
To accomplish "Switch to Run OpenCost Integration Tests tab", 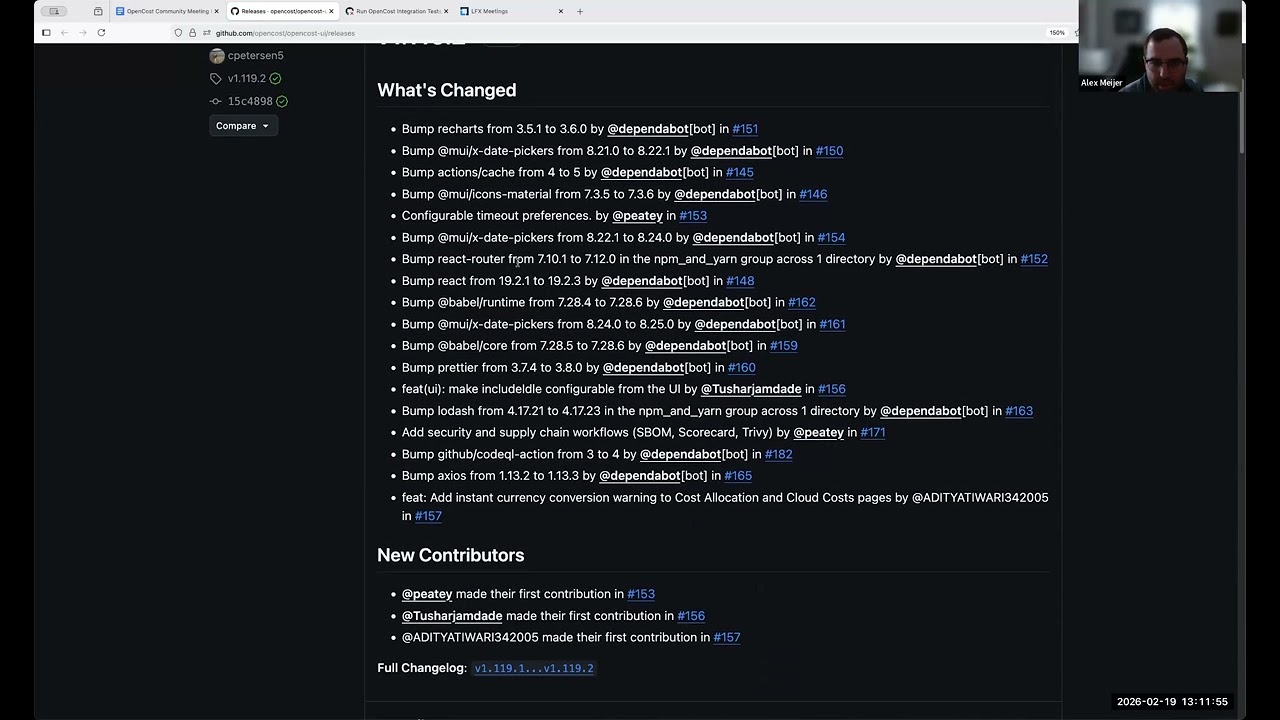I will click(x=398, y=11).
